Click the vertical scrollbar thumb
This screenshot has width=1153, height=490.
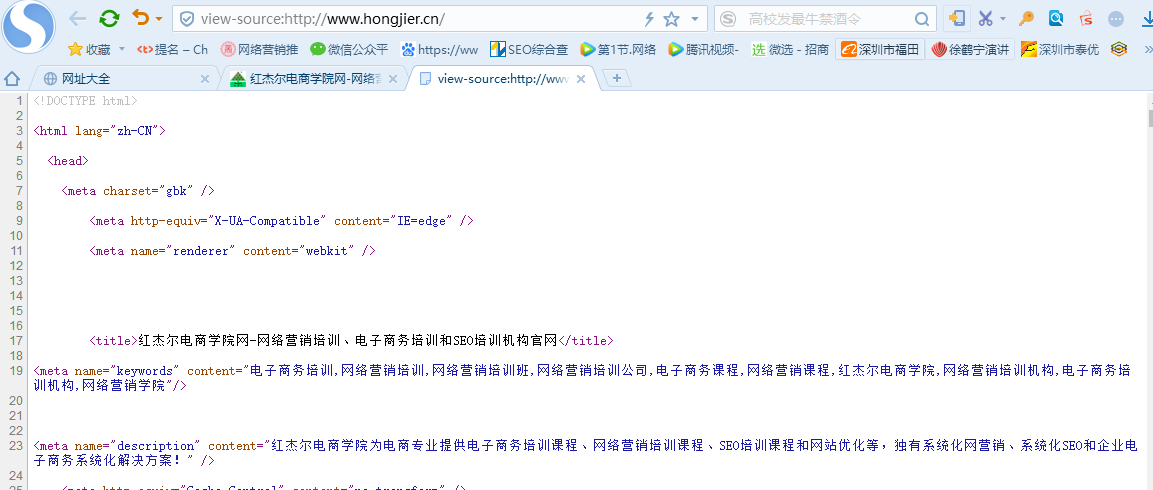point(1149,120)
